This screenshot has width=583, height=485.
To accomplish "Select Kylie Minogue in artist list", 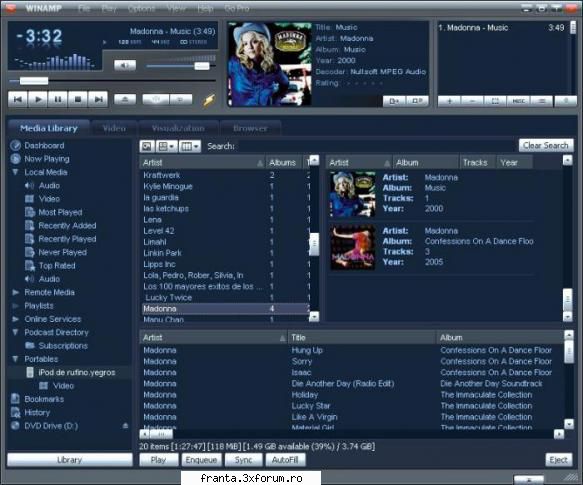I will (168, 187).
